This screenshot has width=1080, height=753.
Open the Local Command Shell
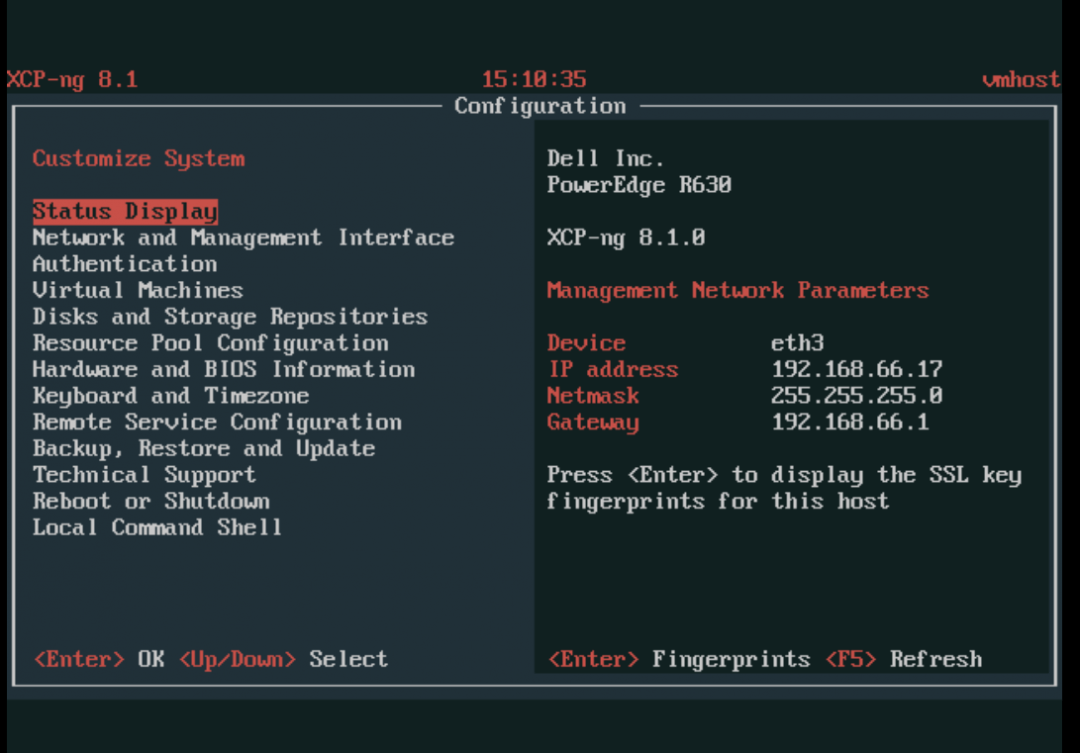(157, 528)
